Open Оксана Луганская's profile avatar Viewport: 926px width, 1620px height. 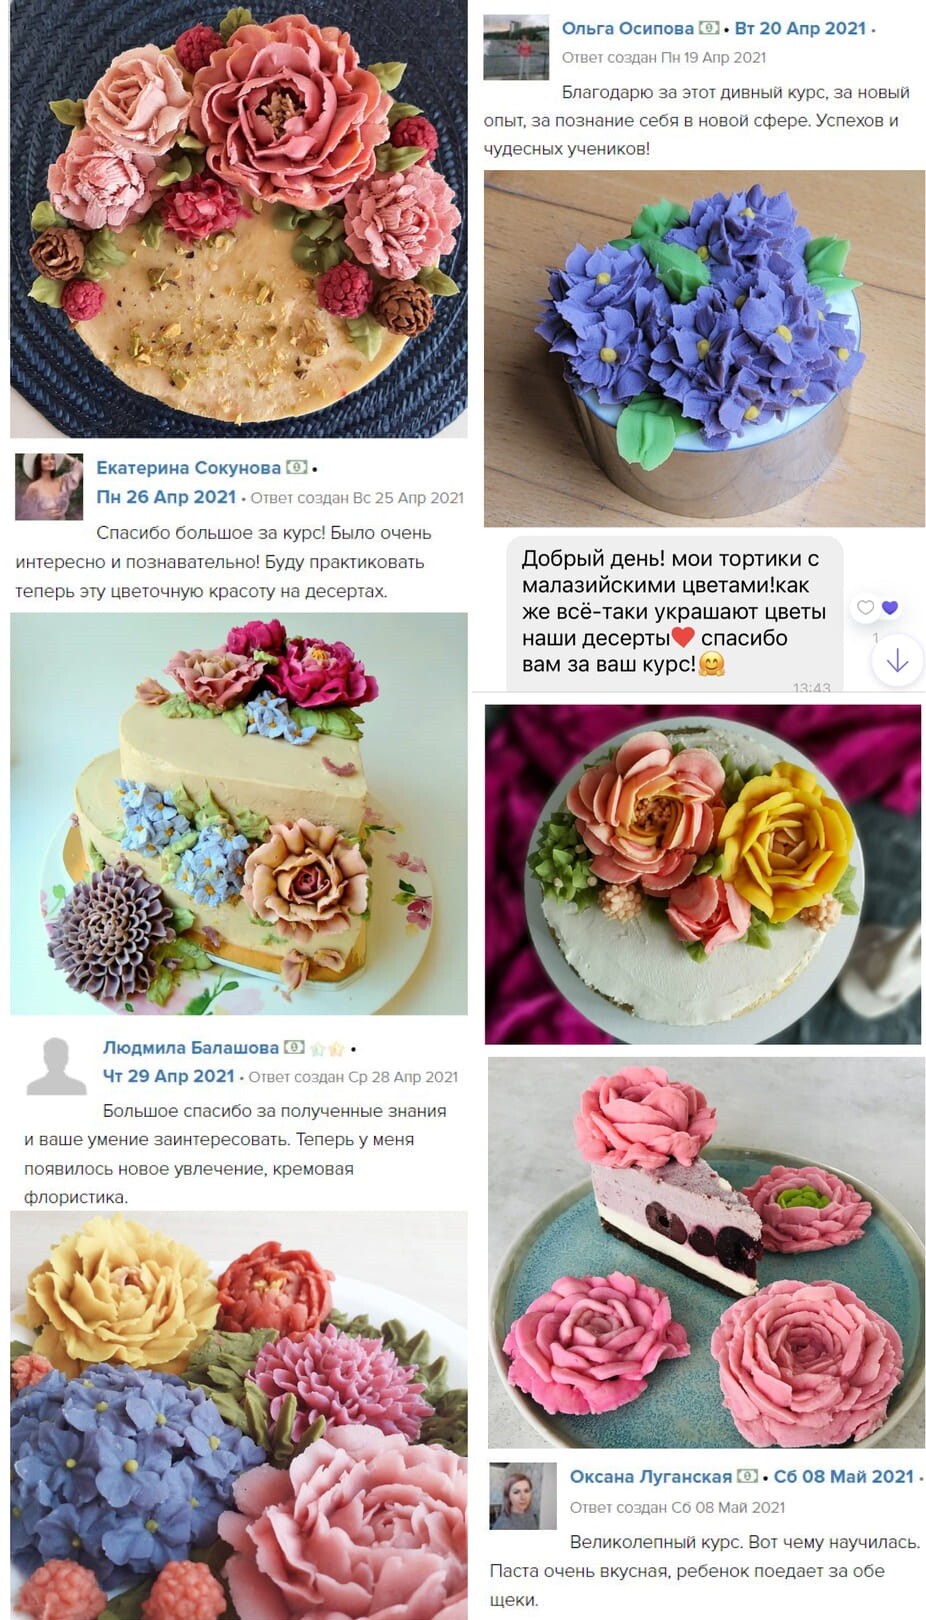click(523, 1496)
